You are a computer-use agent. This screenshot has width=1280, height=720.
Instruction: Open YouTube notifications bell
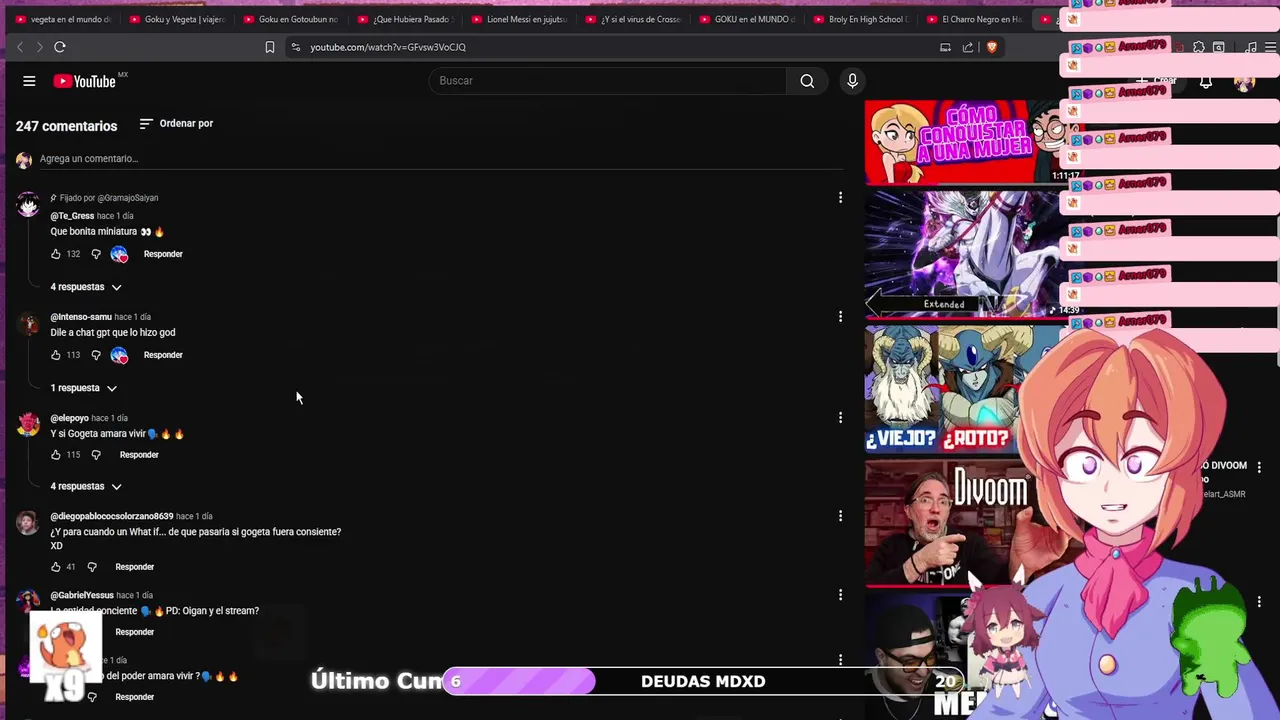click(1206, 82)
